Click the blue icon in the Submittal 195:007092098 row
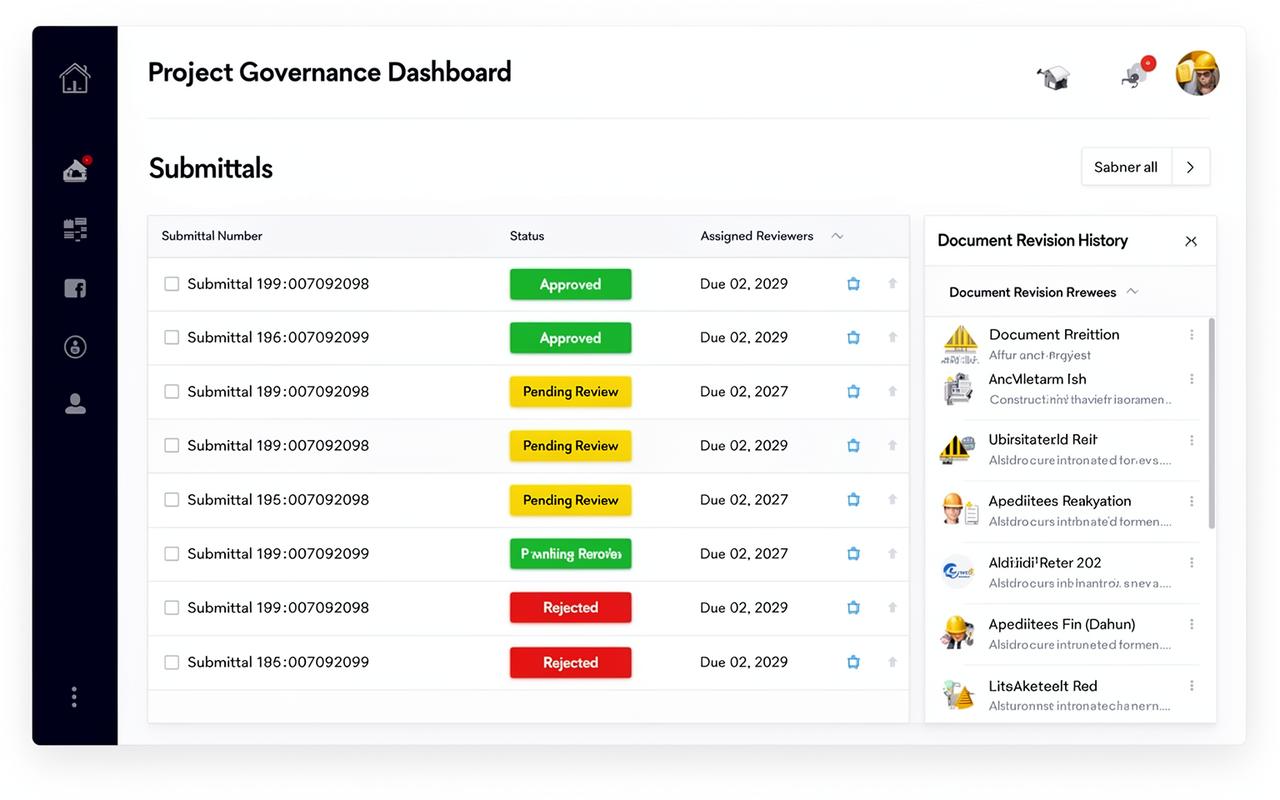1280x800 pixels. click(853, 500)
